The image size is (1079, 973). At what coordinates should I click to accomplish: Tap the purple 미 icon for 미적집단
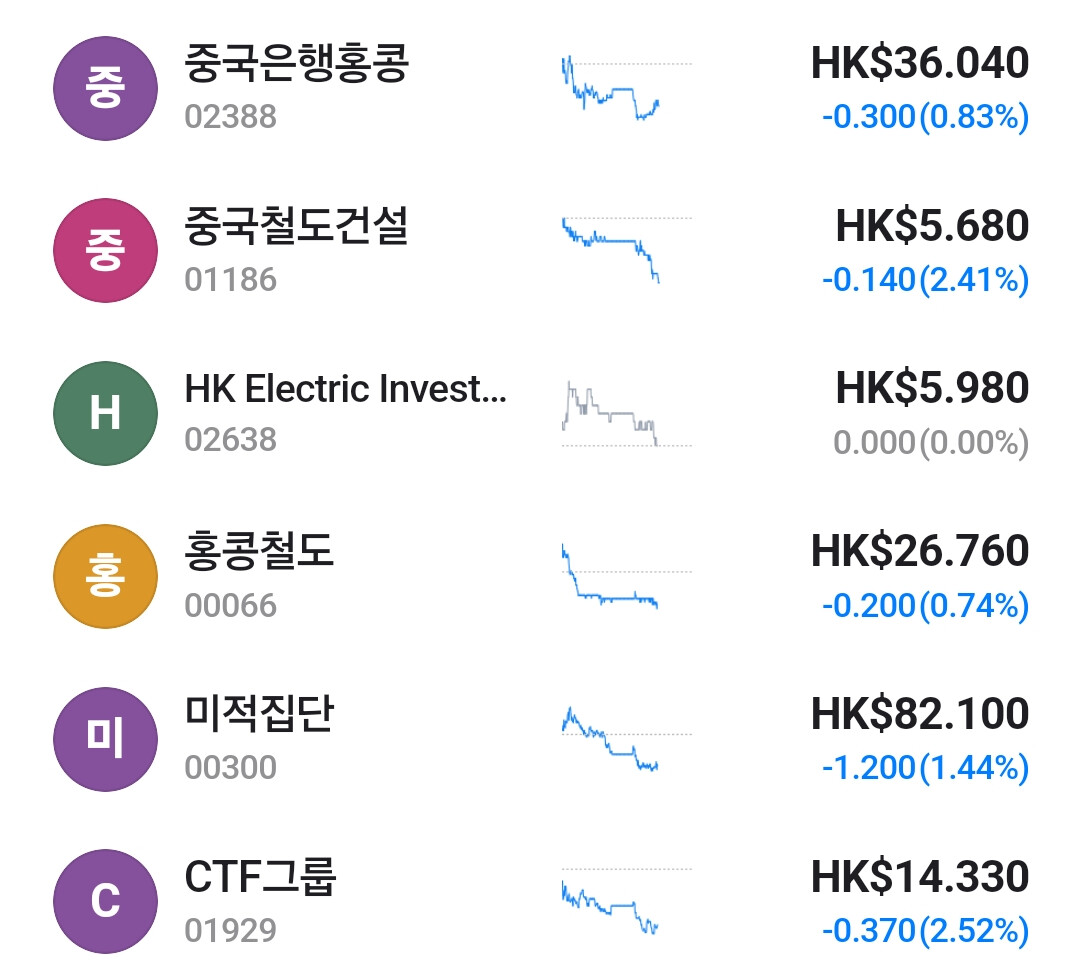[105, 738]
